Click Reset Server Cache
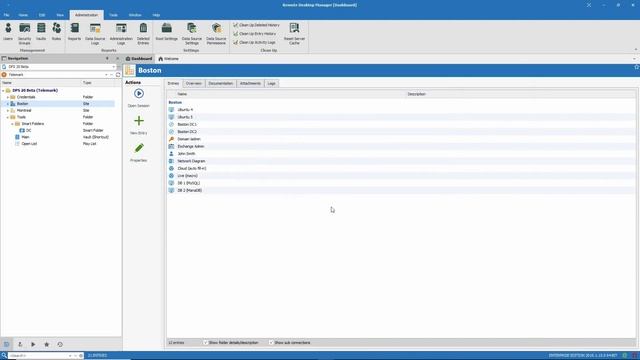The width and height of the screenshot is (640, 360). pyautogui.click(x=294, y=33)
